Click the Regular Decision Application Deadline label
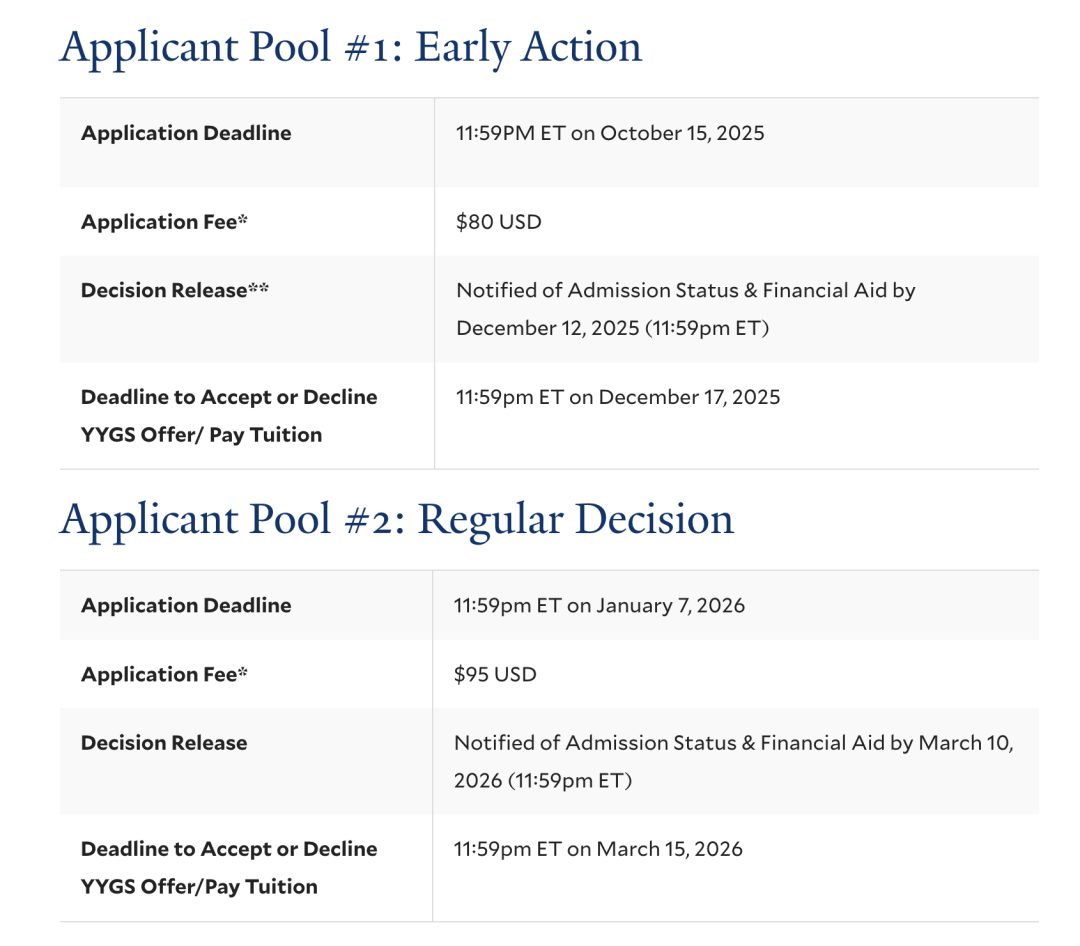The width and height of the screenshot is (1080, 946). pyautogui.click(x=186, y=605)
